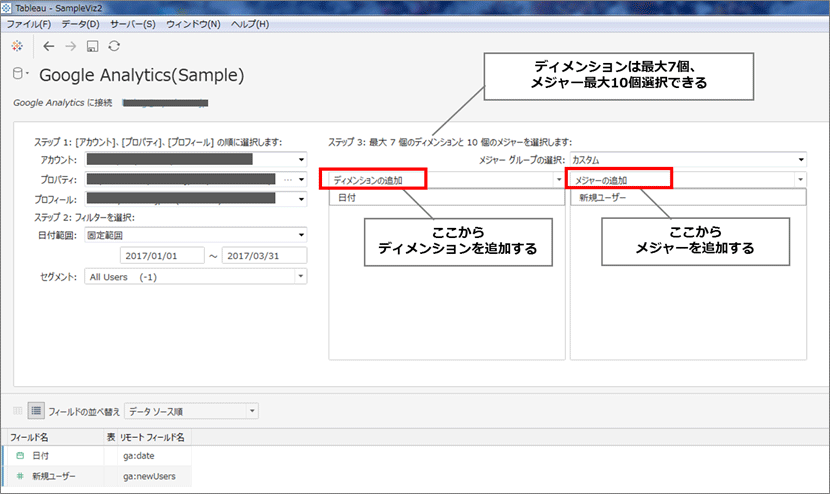
Task: Open the ファイル(F) menu
Action: [x=29, y=24]
